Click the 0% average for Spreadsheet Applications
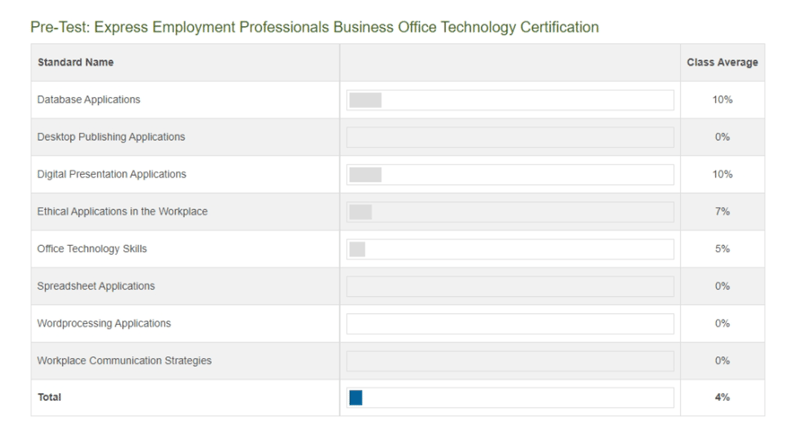 pyautogui.click(x=722, y=286)
